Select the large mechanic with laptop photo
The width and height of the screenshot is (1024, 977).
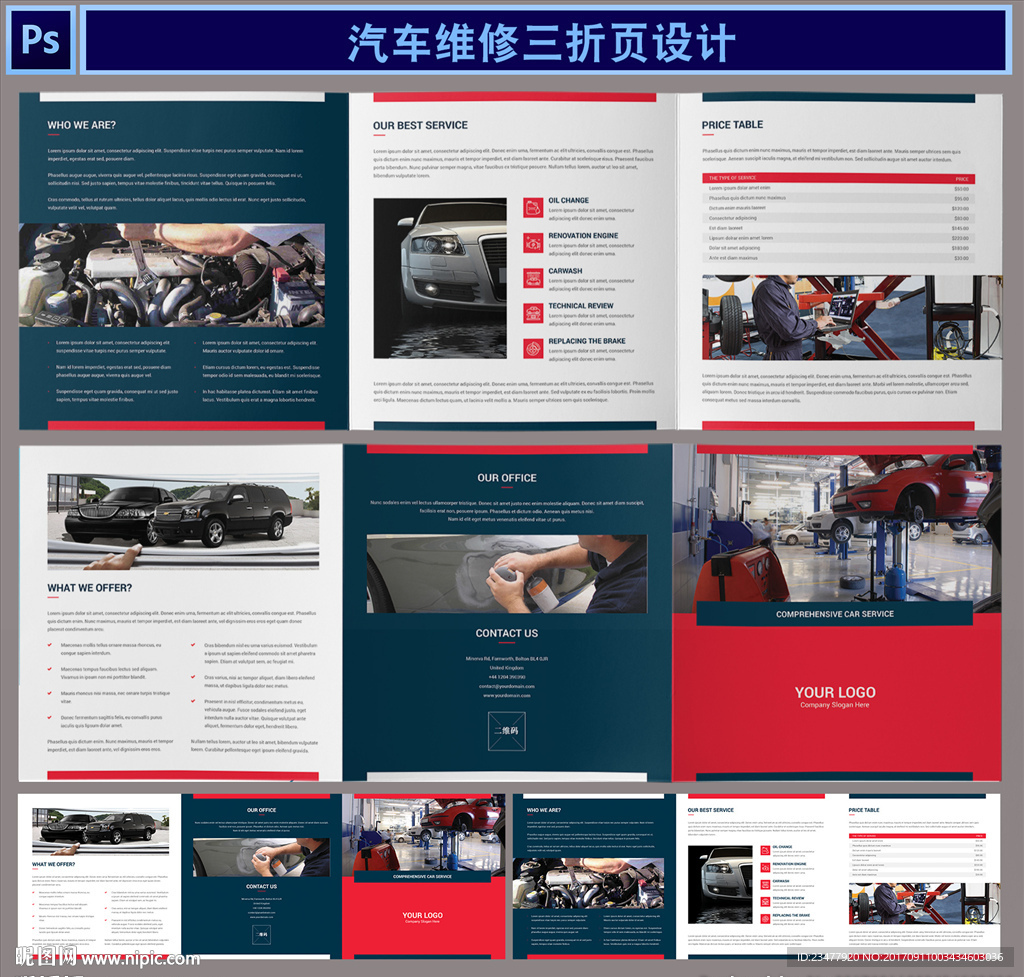852,317
